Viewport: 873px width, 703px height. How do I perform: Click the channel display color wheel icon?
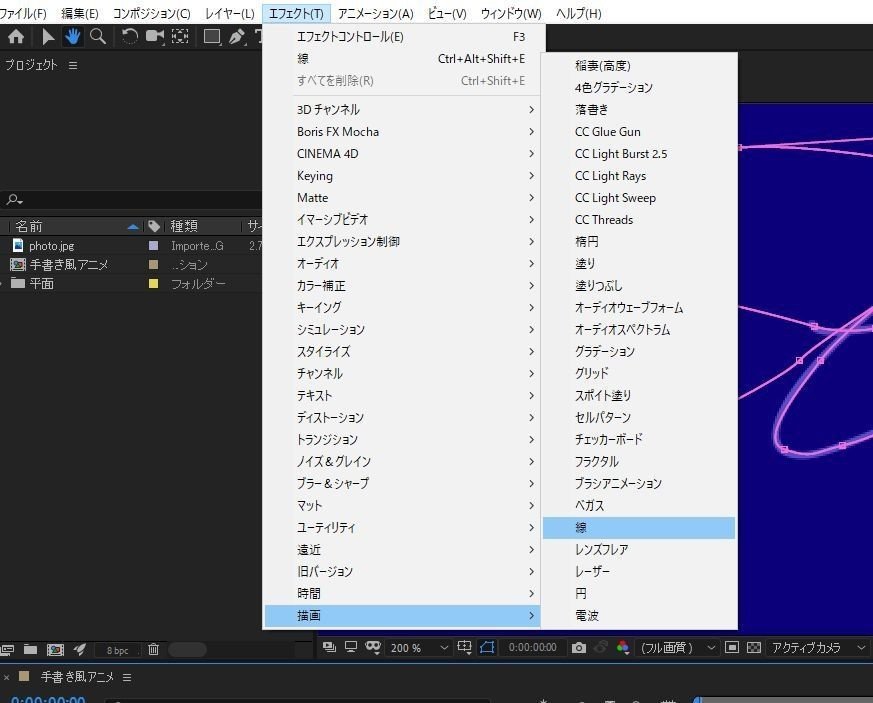(623, 647)
